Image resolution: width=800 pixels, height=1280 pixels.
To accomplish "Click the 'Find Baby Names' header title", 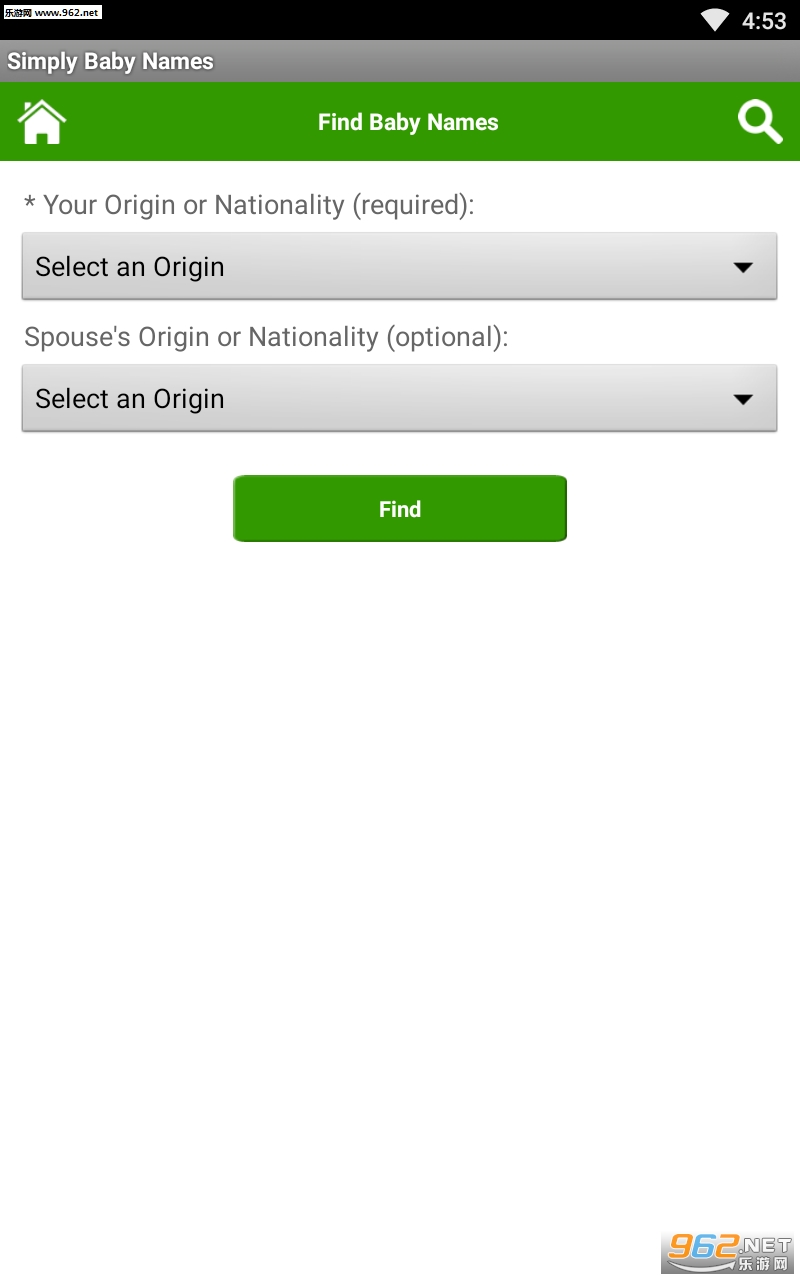I will (x=408, y=122).
